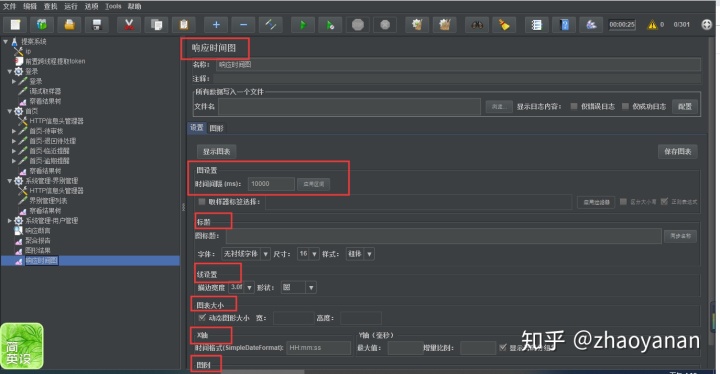The image size is (720, 374).
Task: Toggle the 区分大小写 case-sensitive checkbox
Action: click(x=623, y=201)
